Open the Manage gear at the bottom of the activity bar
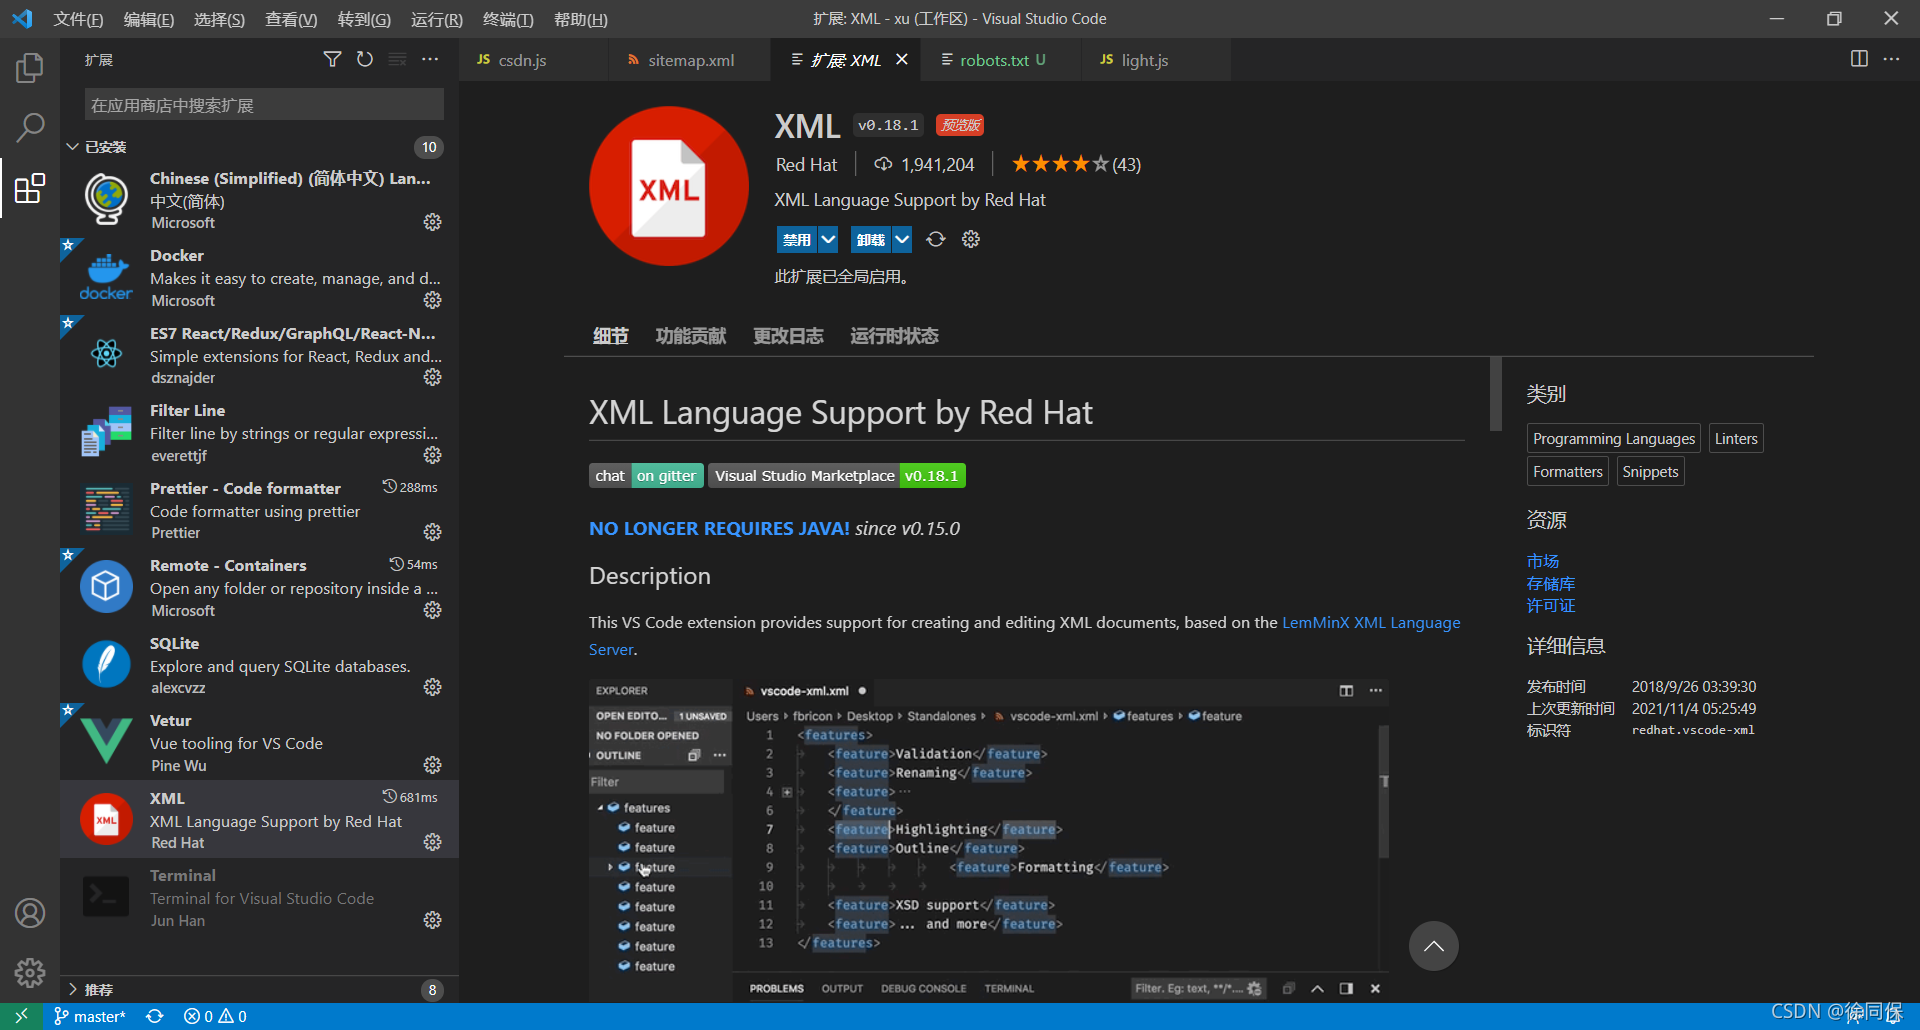The width and height of the screenshot is (1920, 1030). (29, 972)
